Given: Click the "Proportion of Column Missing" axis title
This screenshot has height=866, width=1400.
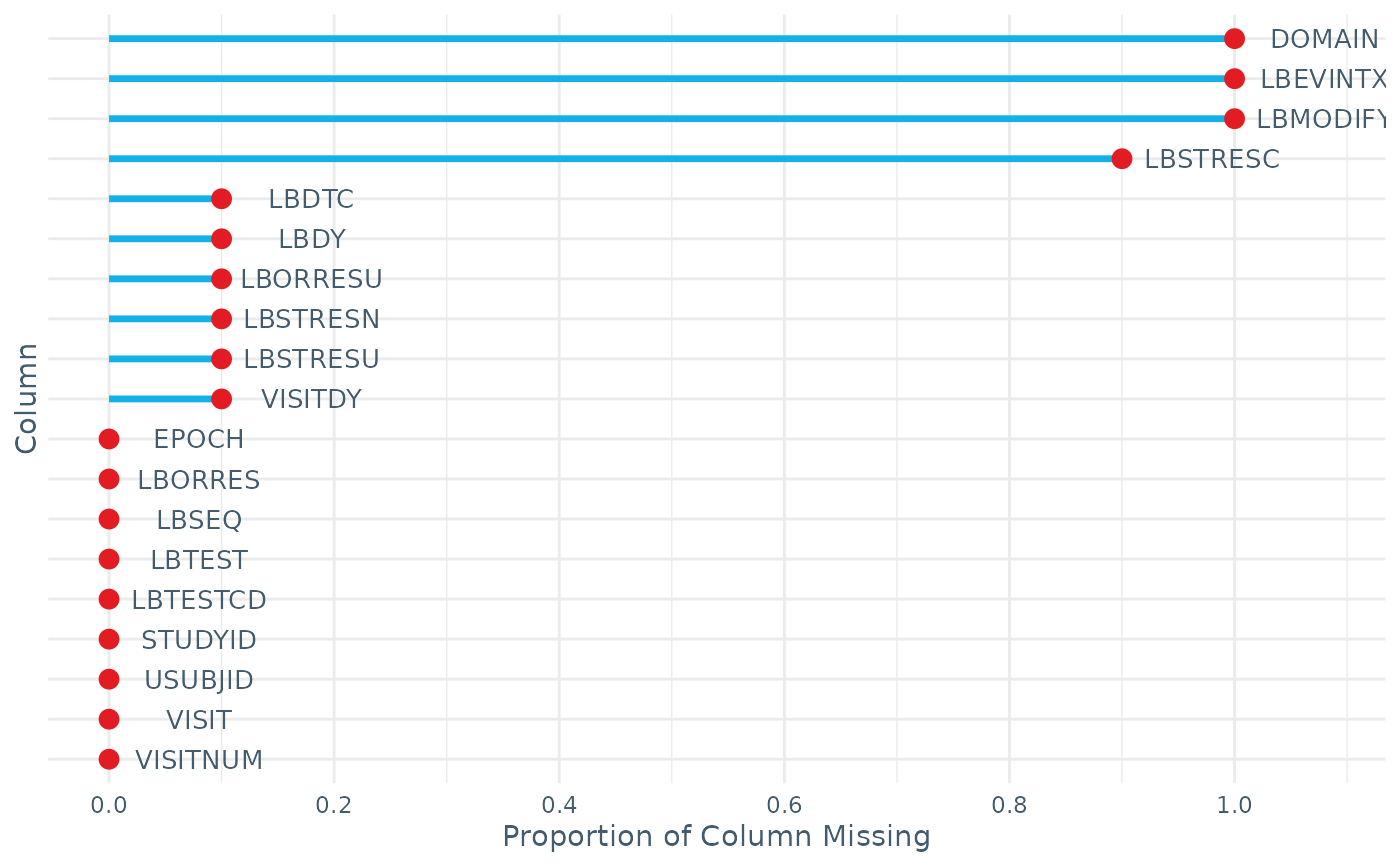Looking at the screenshot, I should click(x=716, y=836).
